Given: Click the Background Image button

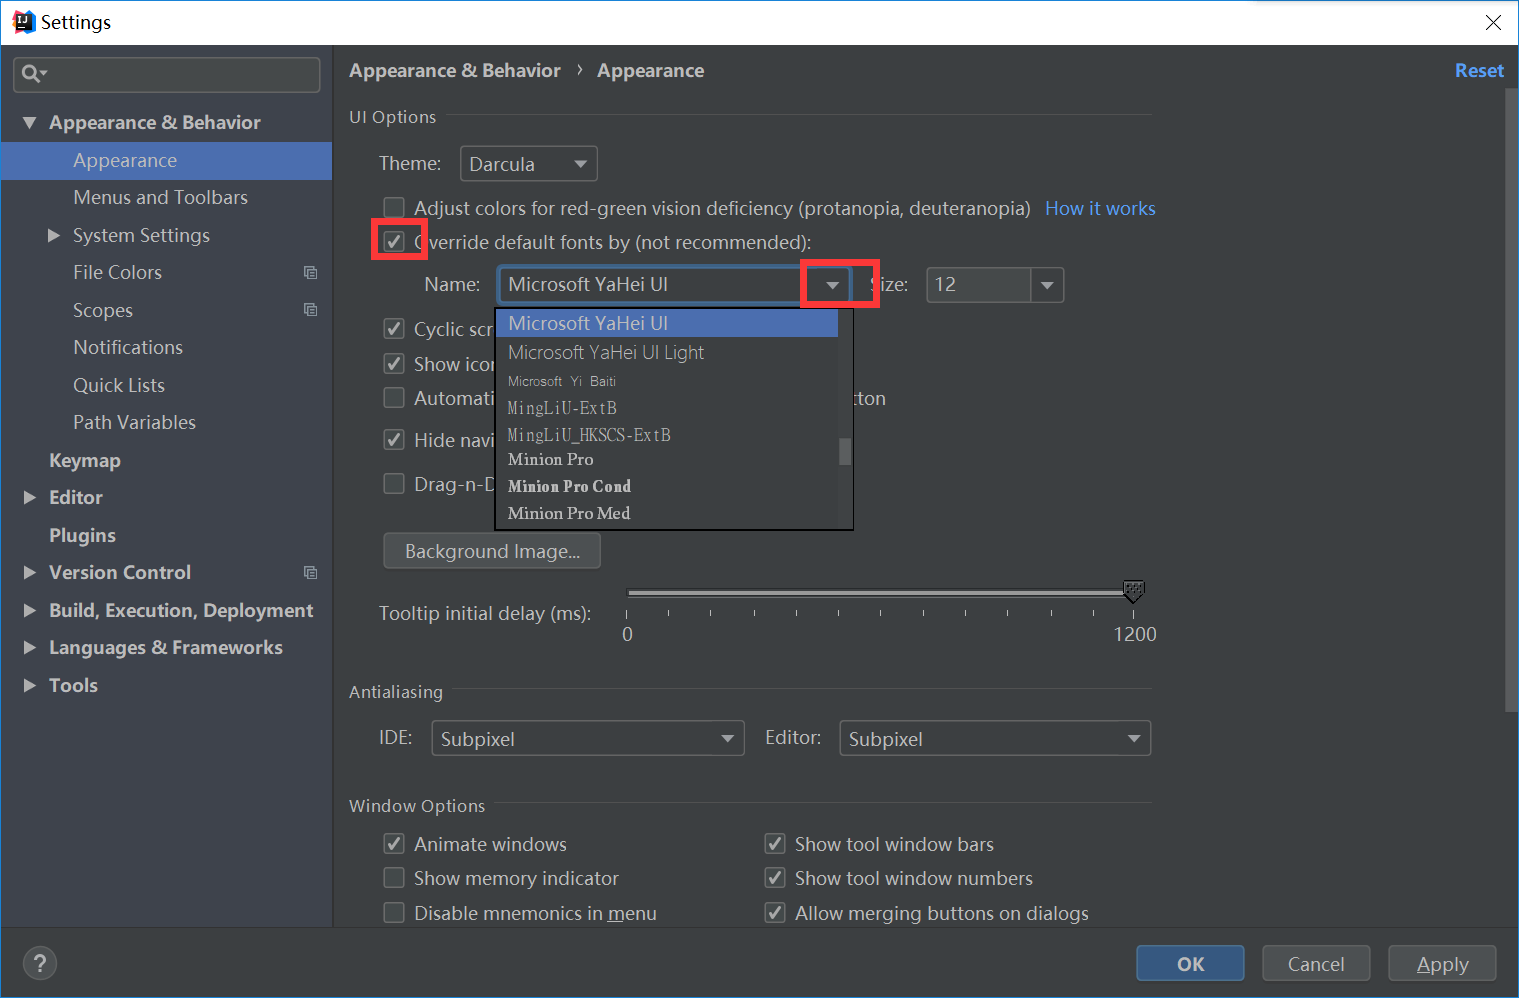Looking at the screenshot, I should point(491,550).
